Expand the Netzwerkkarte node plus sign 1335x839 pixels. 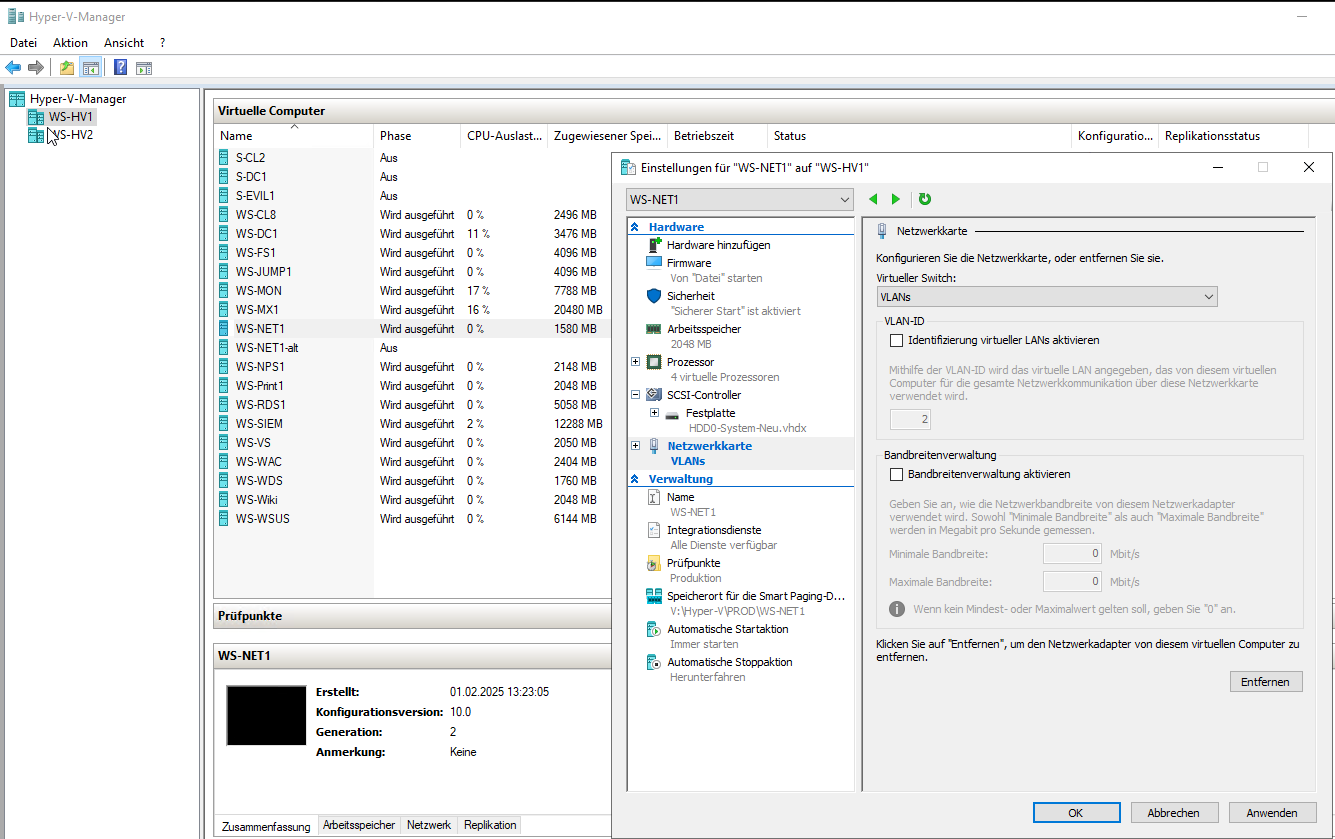(x=636, y=446)
